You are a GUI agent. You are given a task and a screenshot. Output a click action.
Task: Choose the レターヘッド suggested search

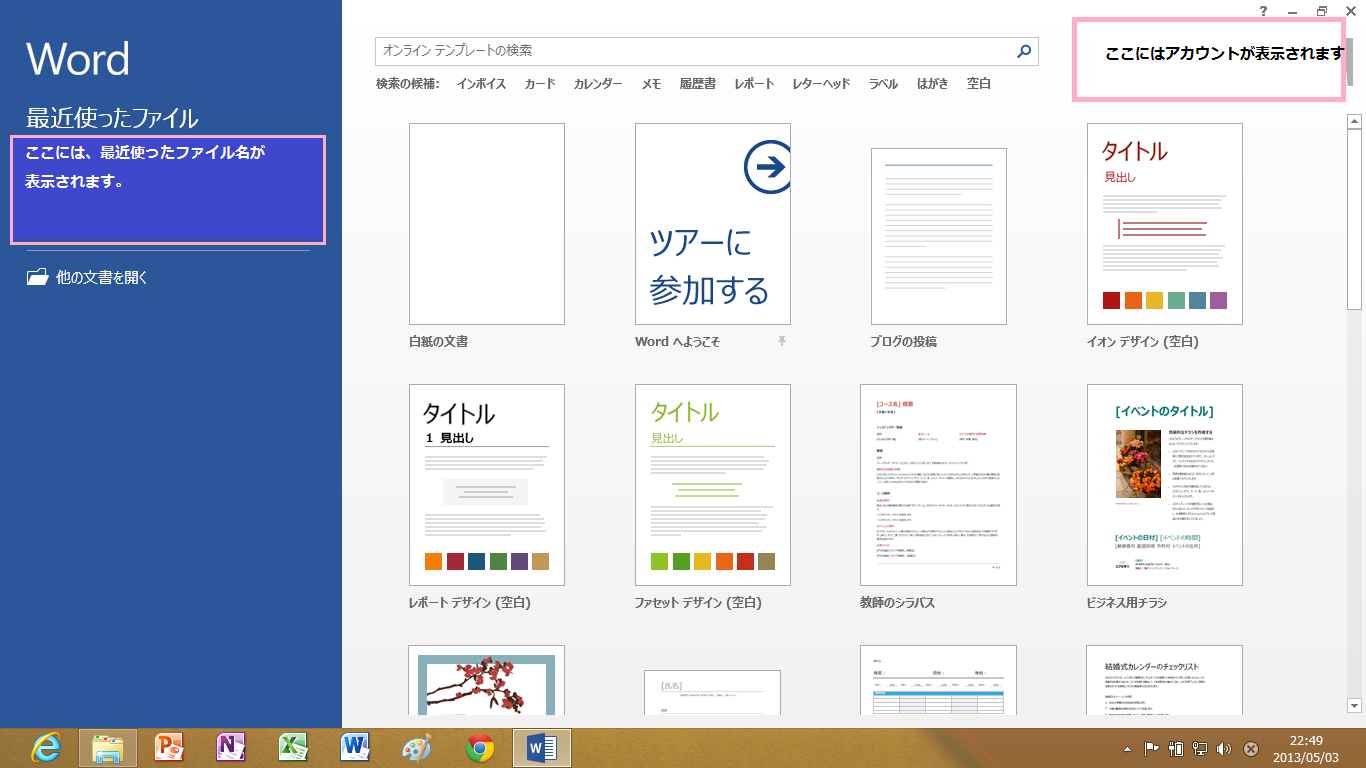coord(821,84)
